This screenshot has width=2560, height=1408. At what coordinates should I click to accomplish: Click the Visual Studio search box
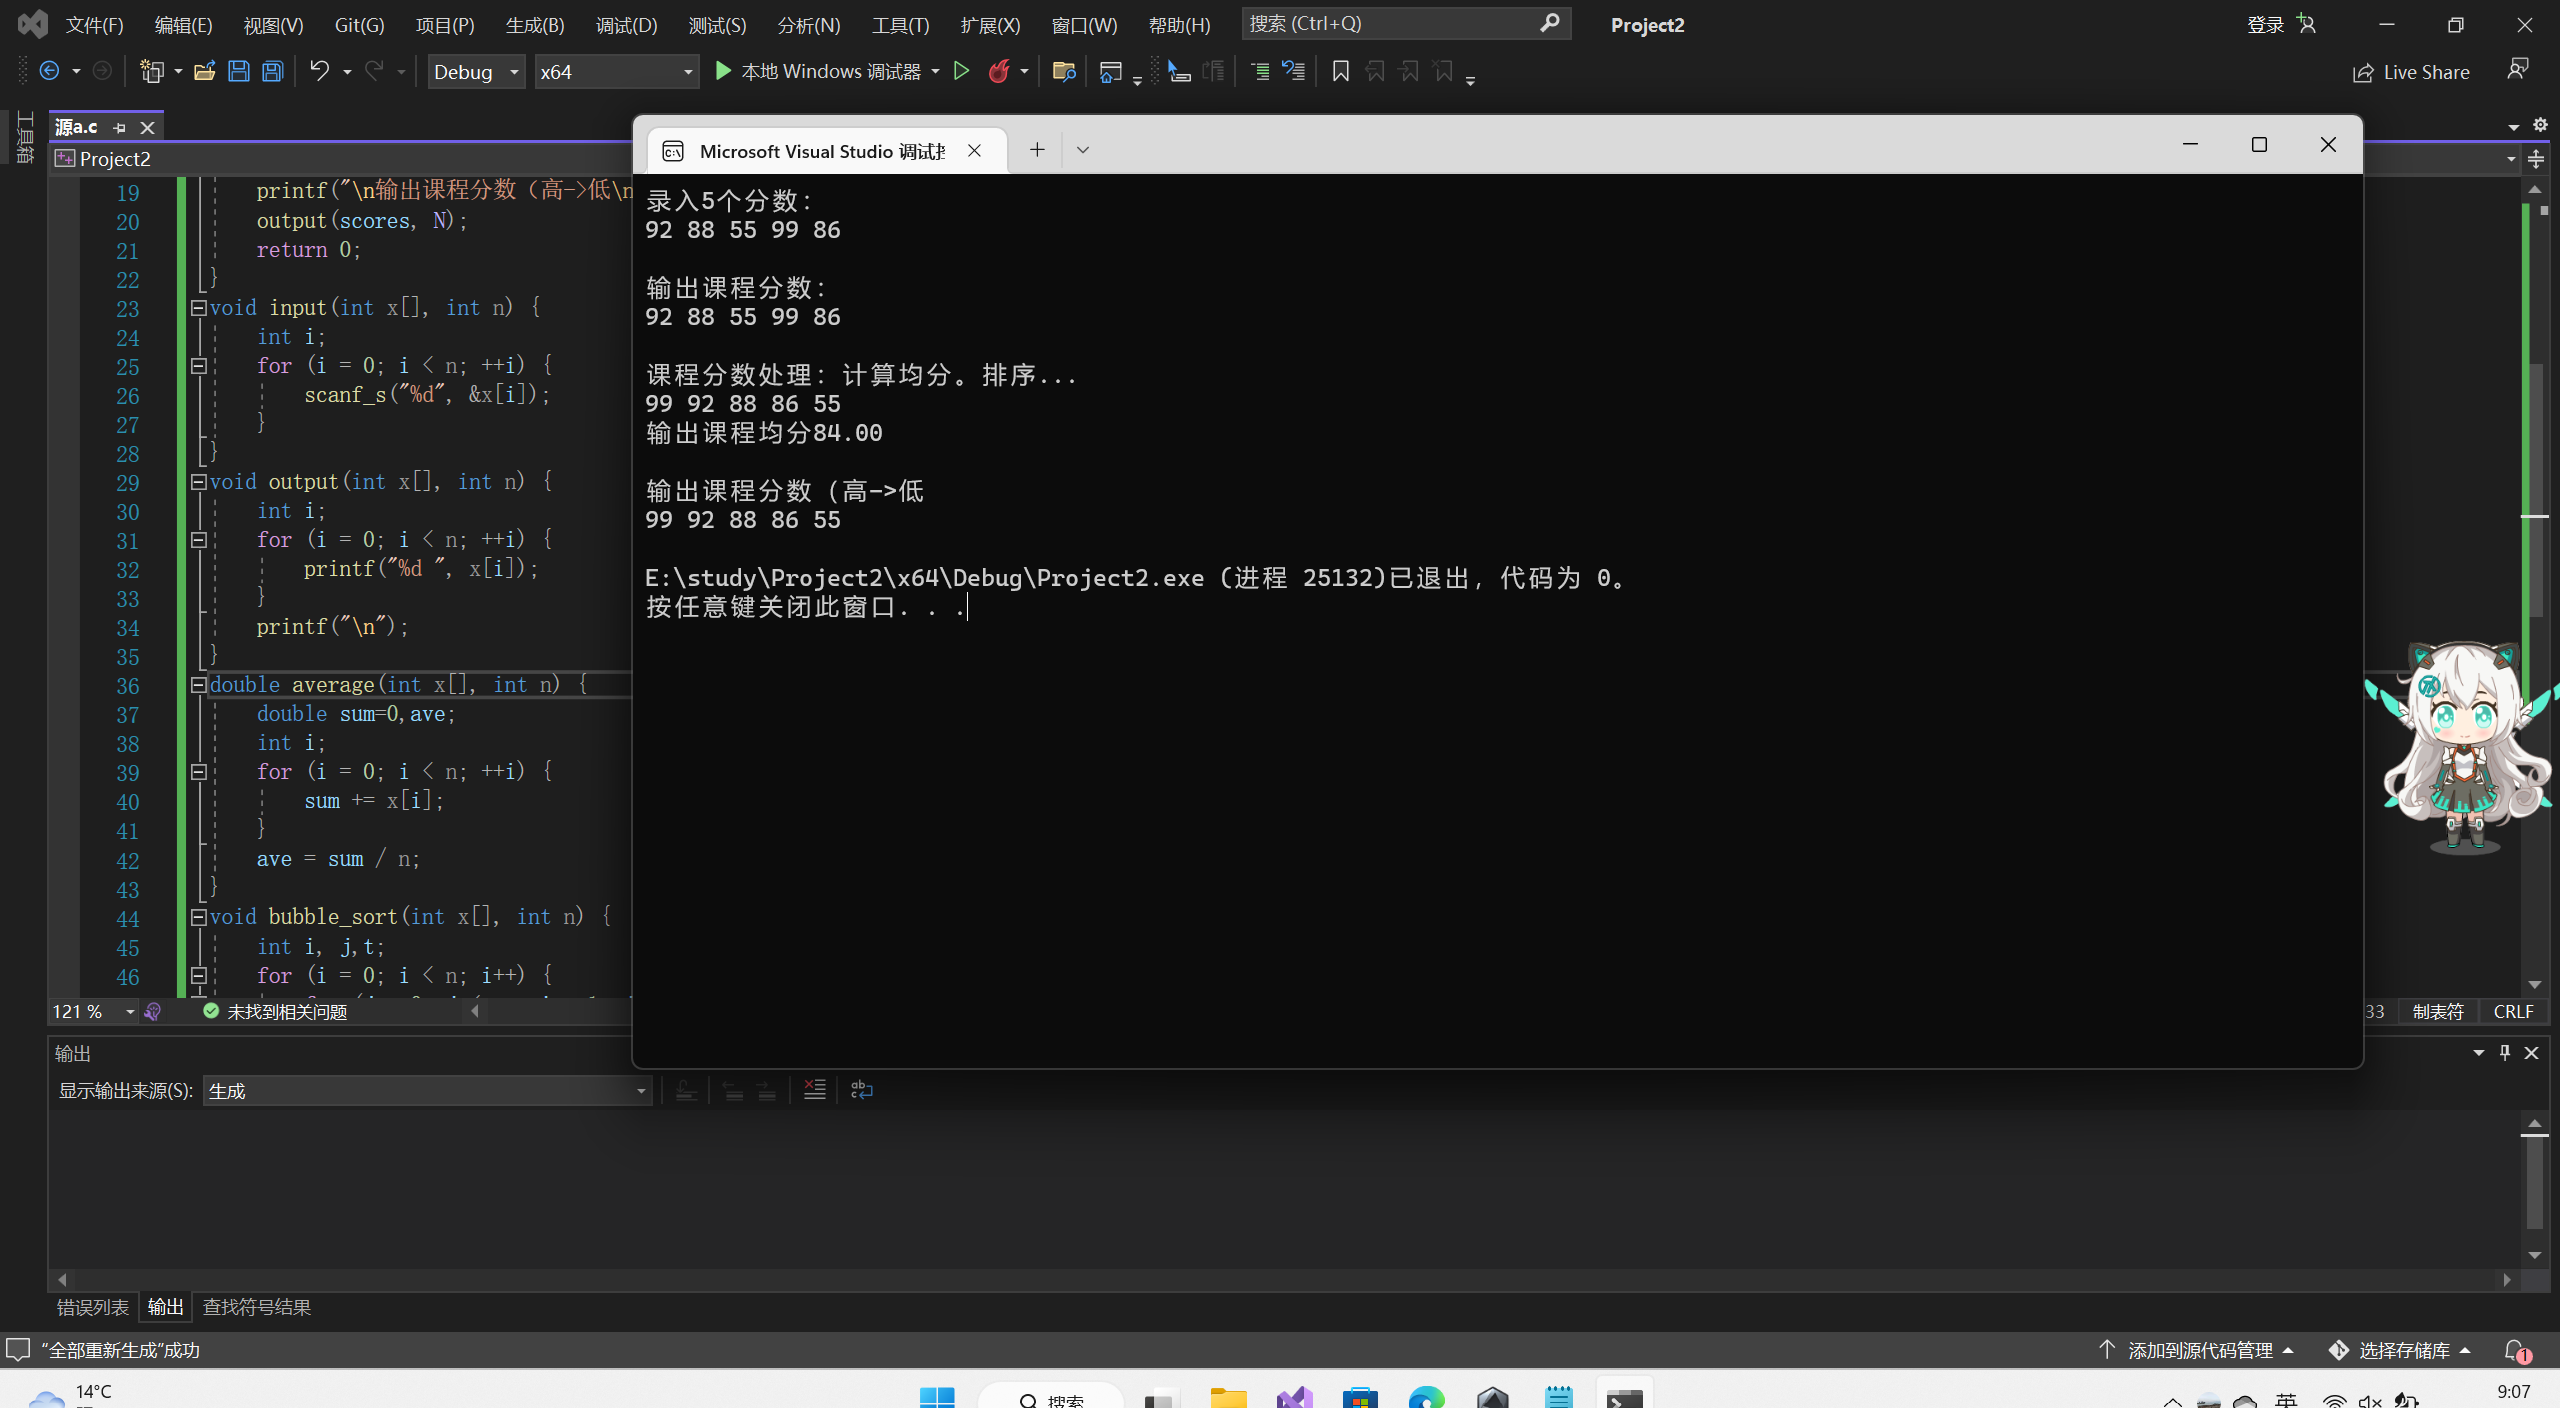(1394, 23)
